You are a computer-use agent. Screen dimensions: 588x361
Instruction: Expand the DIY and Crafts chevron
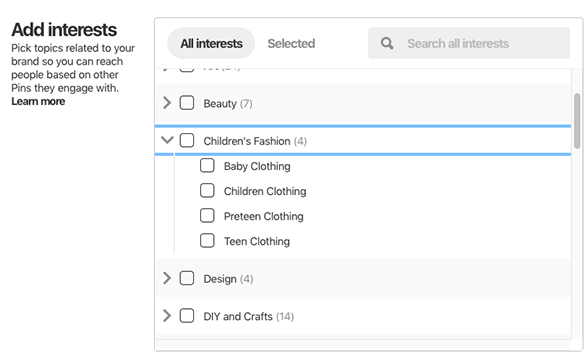pyautogui.click(x=167, y=316)
